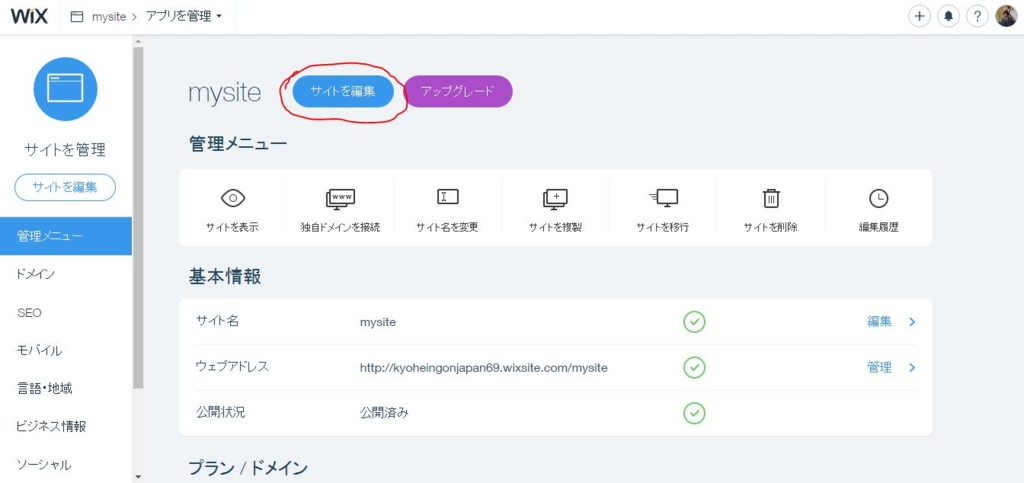This screenshot has width=1024, height=483.
Task: Click the 管理 link in ウェブアドレス row
Action: tap(879, 367)
